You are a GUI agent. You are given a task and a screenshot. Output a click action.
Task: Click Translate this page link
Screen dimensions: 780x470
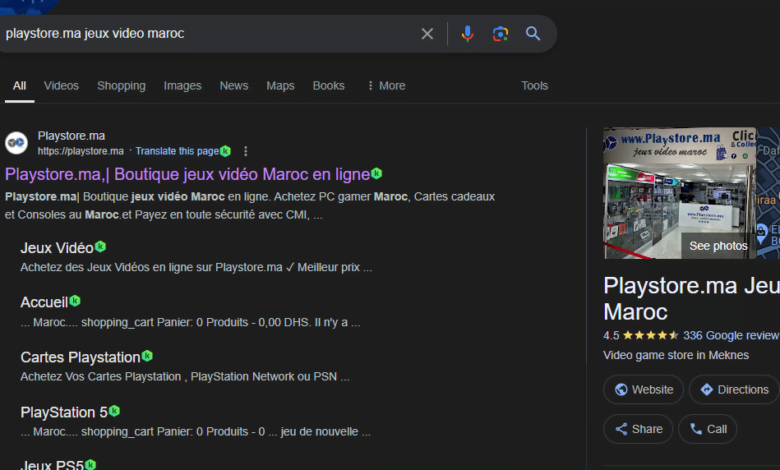177,151
